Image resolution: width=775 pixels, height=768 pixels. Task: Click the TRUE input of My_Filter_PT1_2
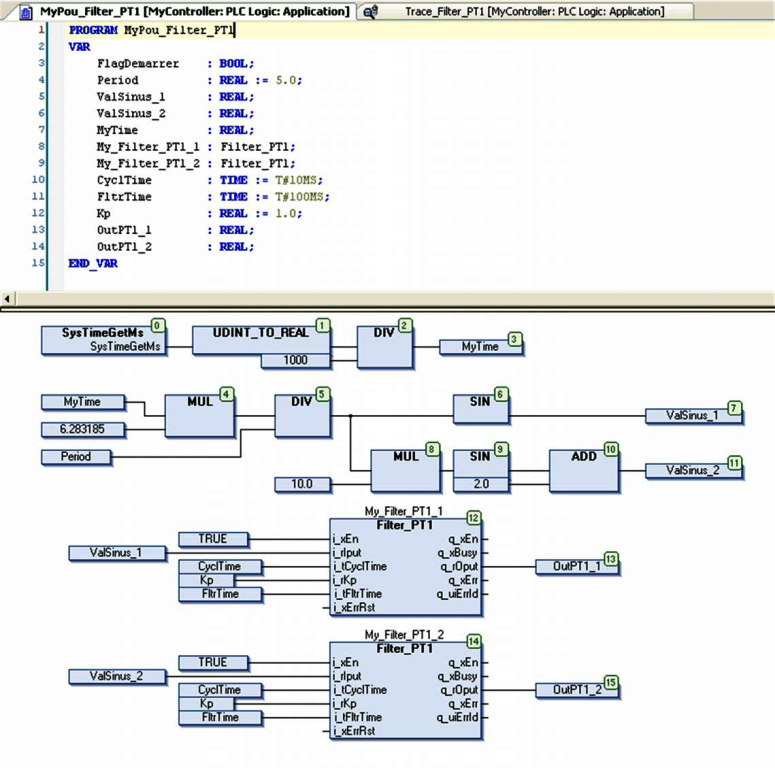point(213,663)
